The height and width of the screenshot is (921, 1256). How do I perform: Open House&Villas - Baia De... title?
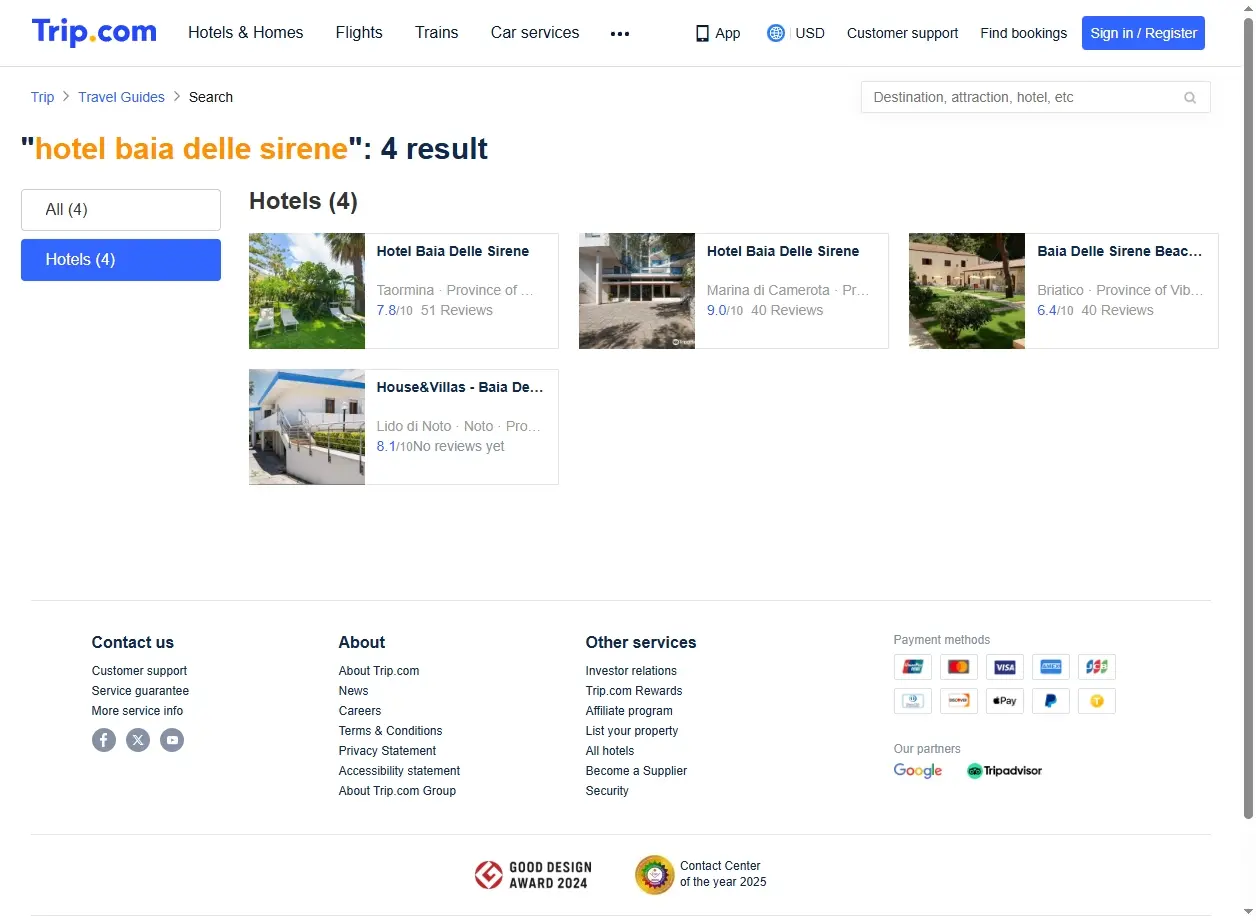460,387
